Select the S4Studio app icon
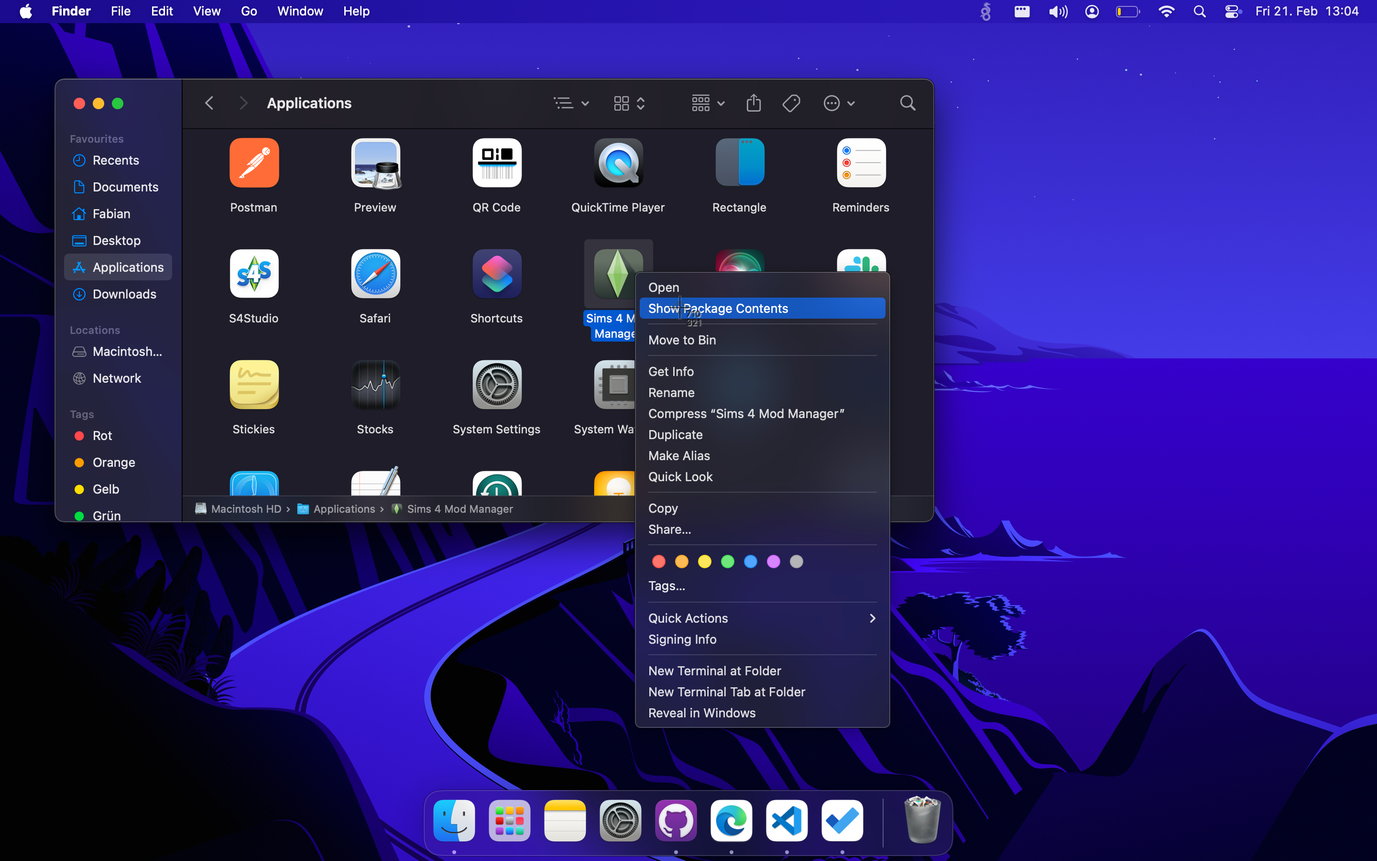 (x=254, y=274)
